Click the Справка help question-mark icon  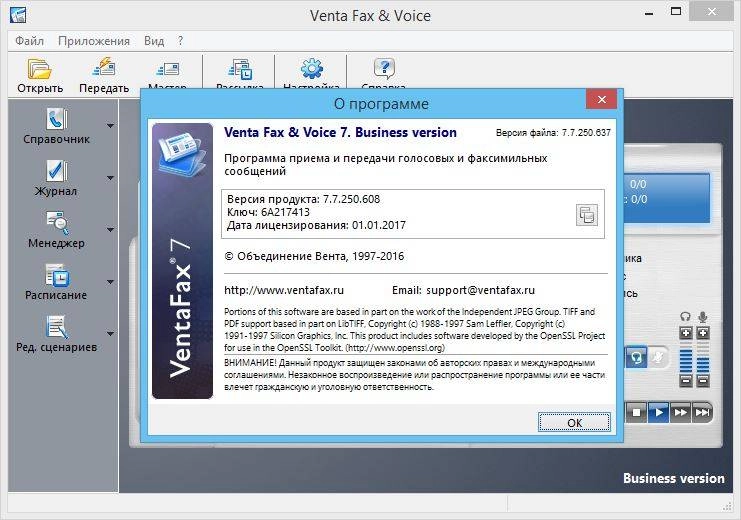(x=384, y=69)
